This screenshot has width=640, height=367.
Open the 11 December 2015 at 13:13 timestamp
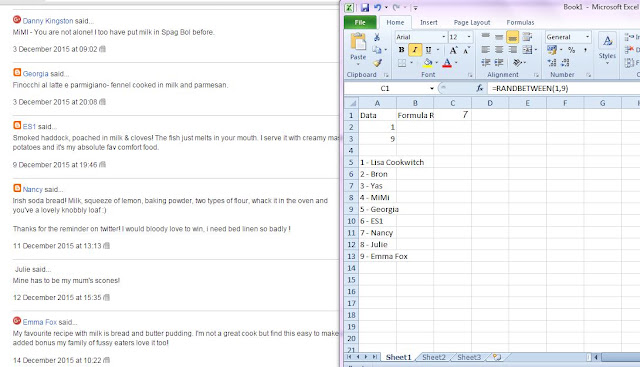point(57,246)
